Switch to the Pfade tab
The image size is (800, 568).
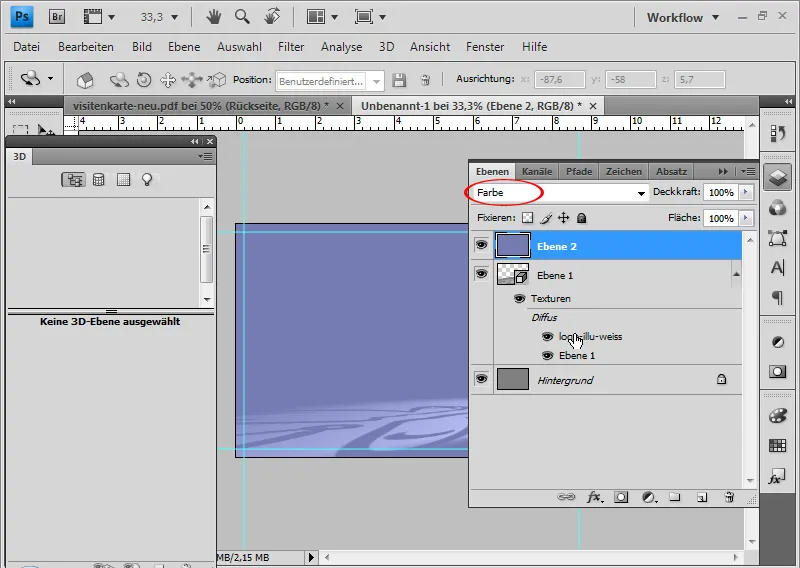coord(579,171)
